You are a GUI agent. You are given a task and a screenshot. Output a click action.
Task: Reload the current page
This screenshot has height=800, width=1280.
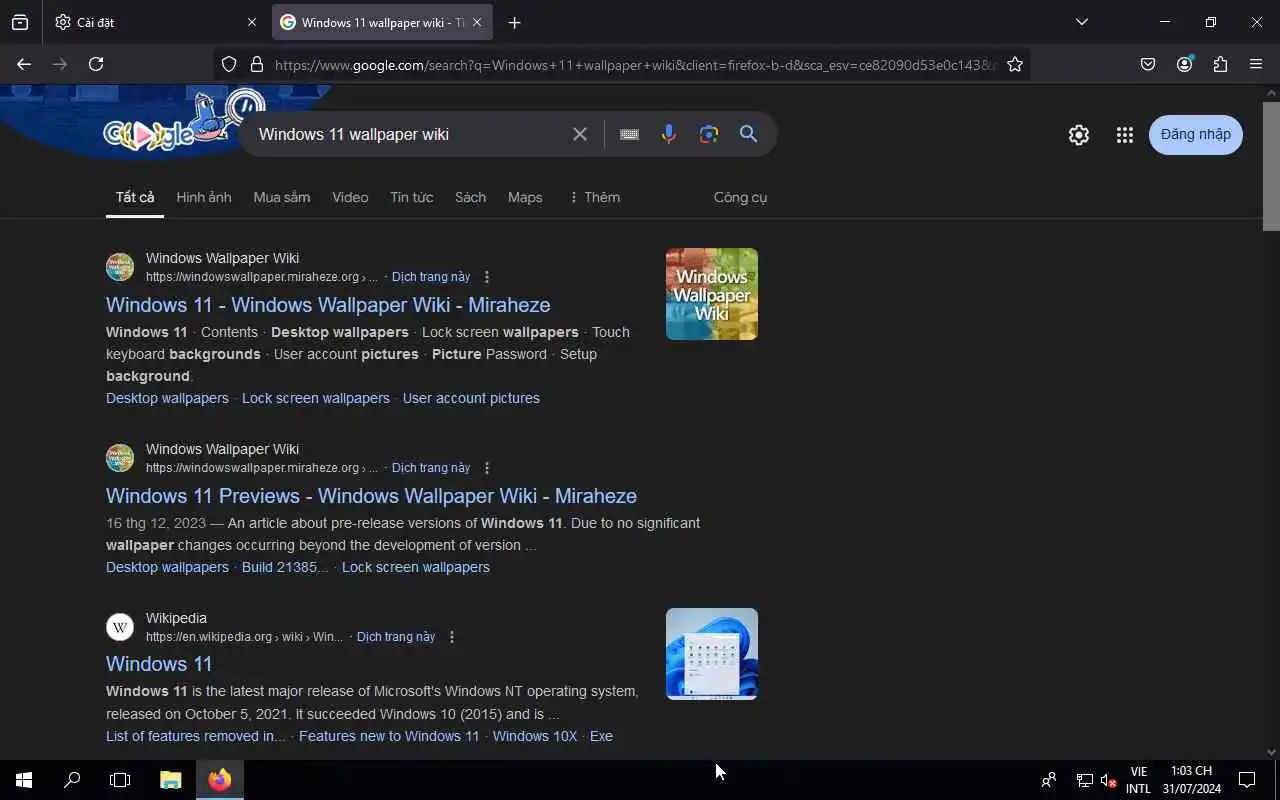(96, 64)
